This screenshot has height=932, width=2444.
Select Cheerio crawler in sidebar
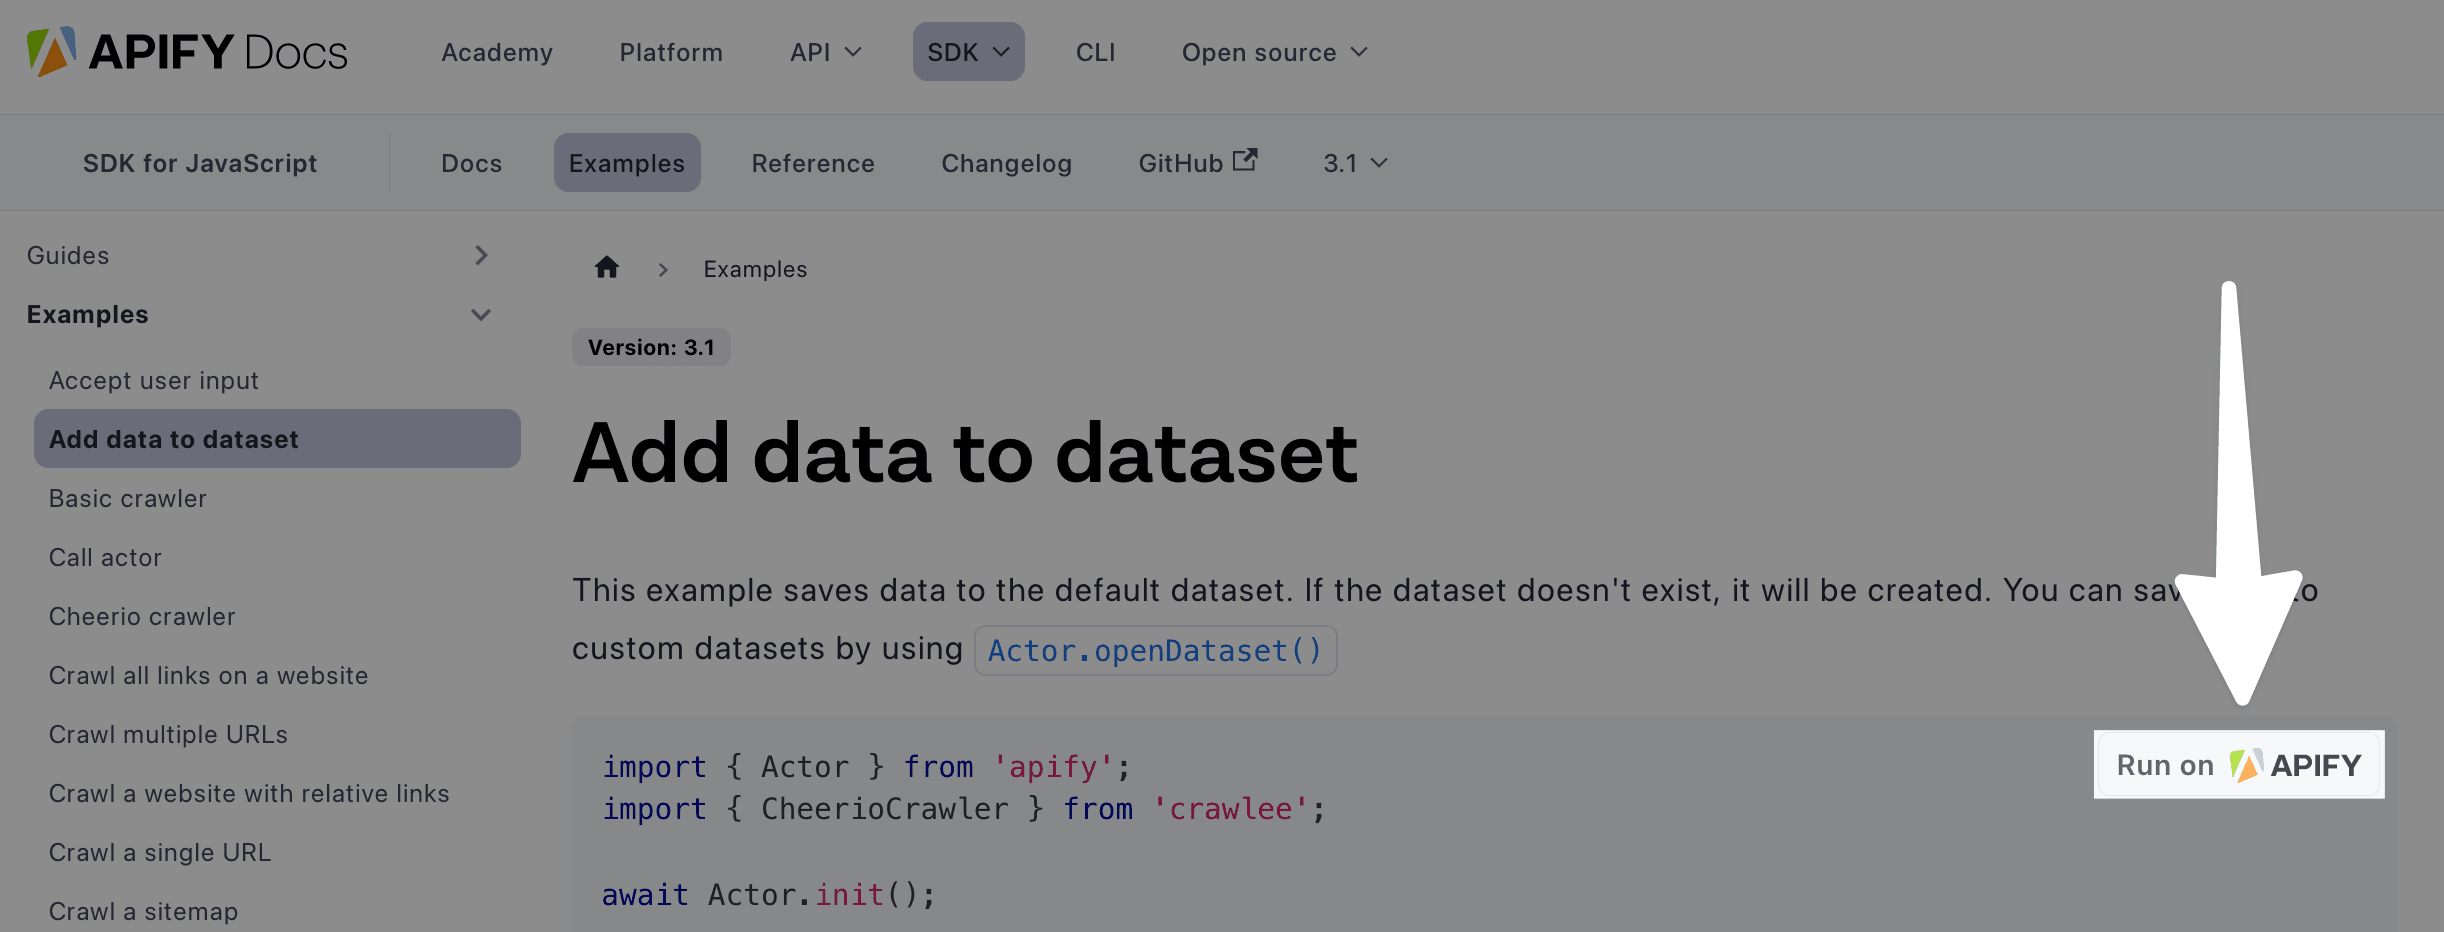[142, 617]
